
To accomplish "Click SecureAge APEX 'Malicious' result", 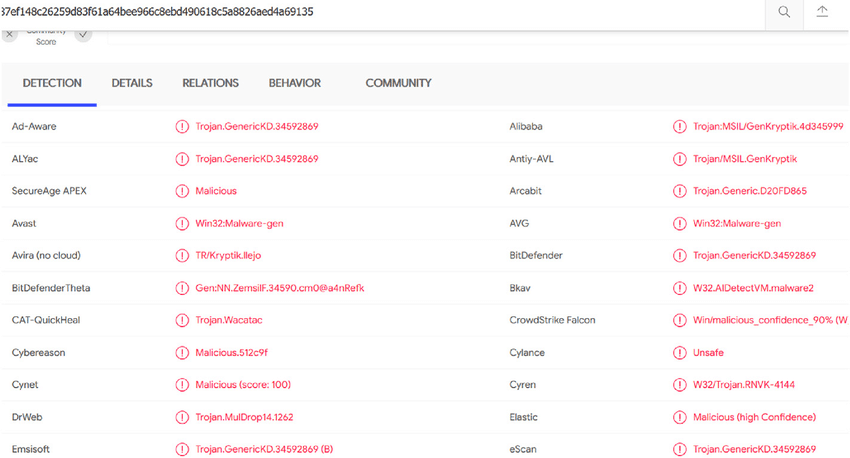I will 216,191.
